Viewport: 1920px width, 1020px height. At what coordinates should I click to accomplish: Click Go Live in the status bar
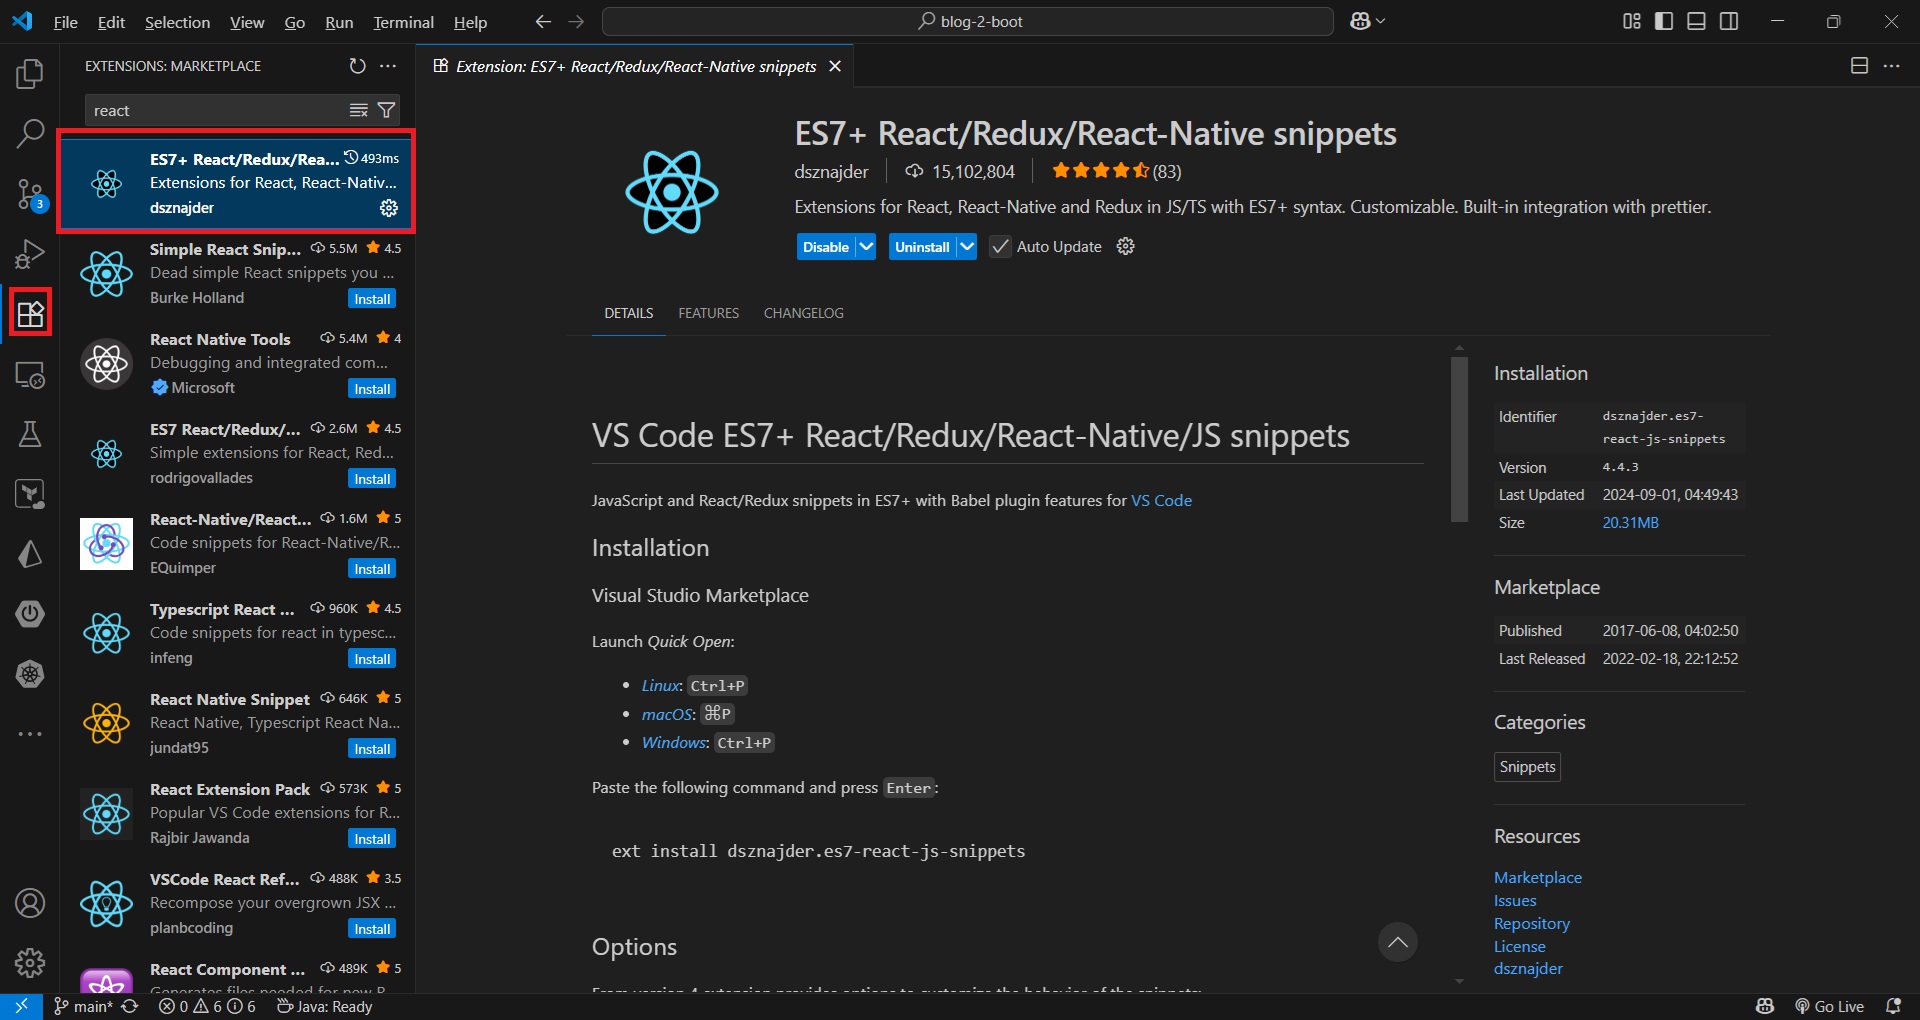(x=1829, y=1006)
